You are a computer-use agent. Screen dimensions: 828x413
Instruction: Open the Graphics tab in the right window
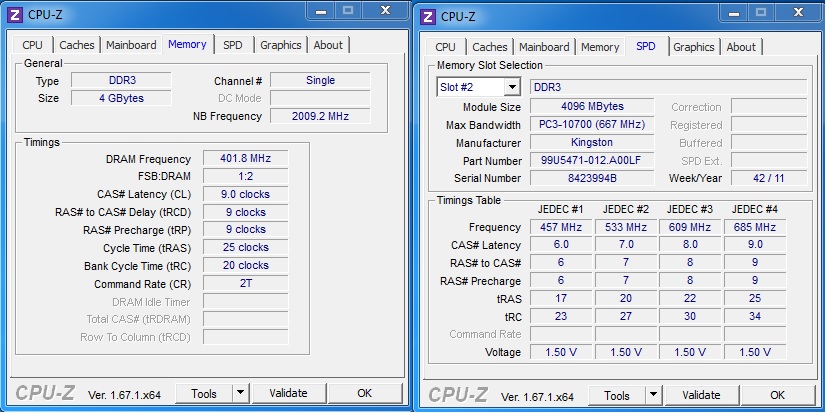pos(694,47)
